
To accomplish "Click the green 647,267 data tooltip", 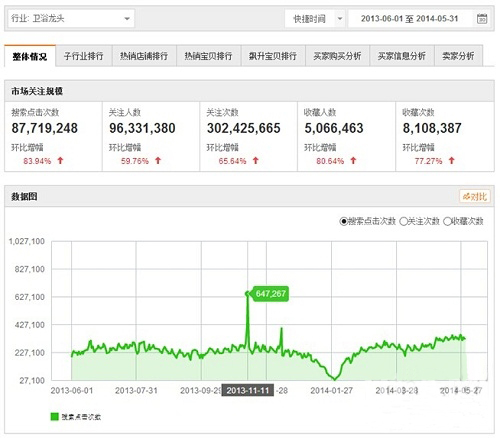I will point(270,294).
